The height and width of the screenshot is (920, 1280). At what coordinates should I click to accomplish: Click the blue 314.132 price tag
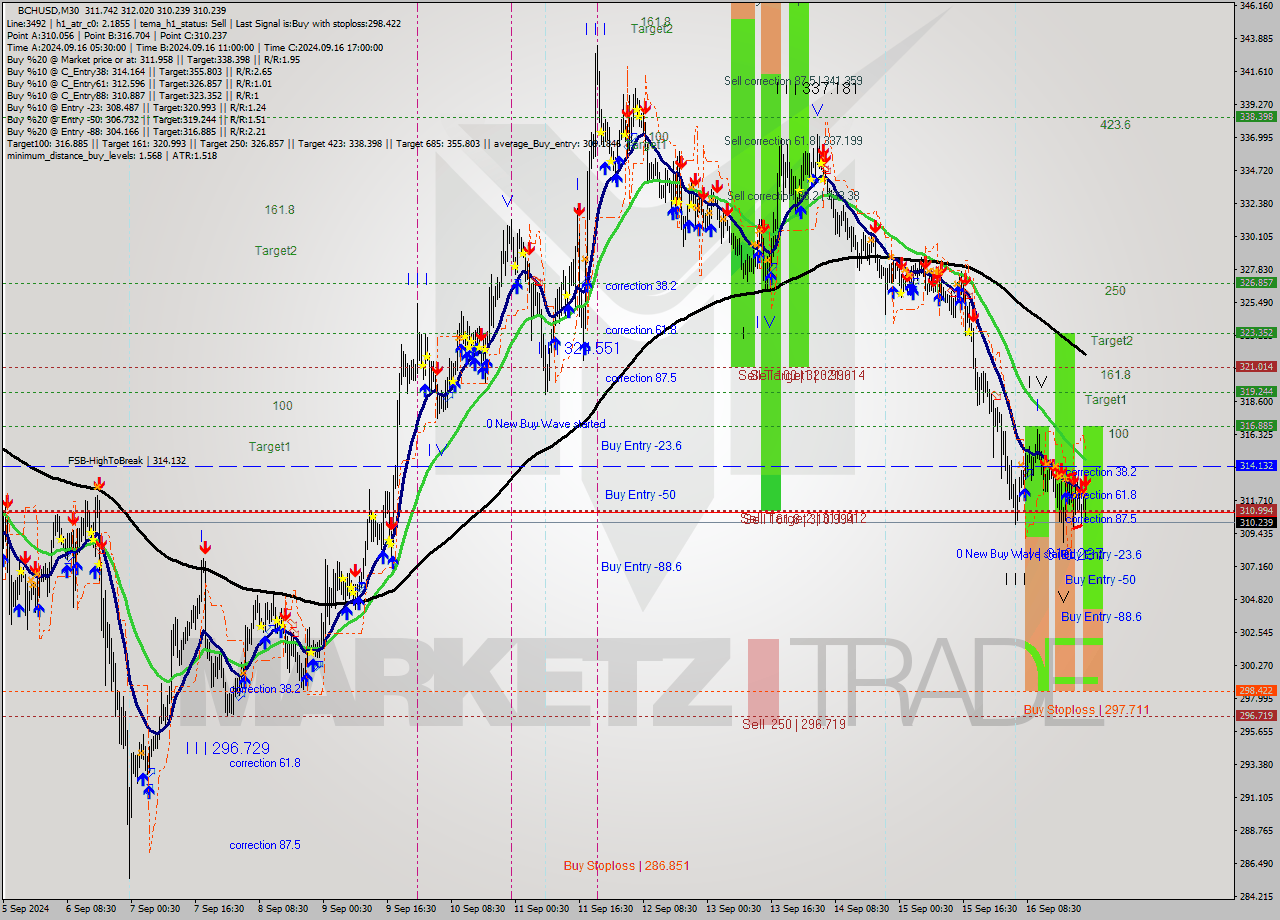(1255, 466)
